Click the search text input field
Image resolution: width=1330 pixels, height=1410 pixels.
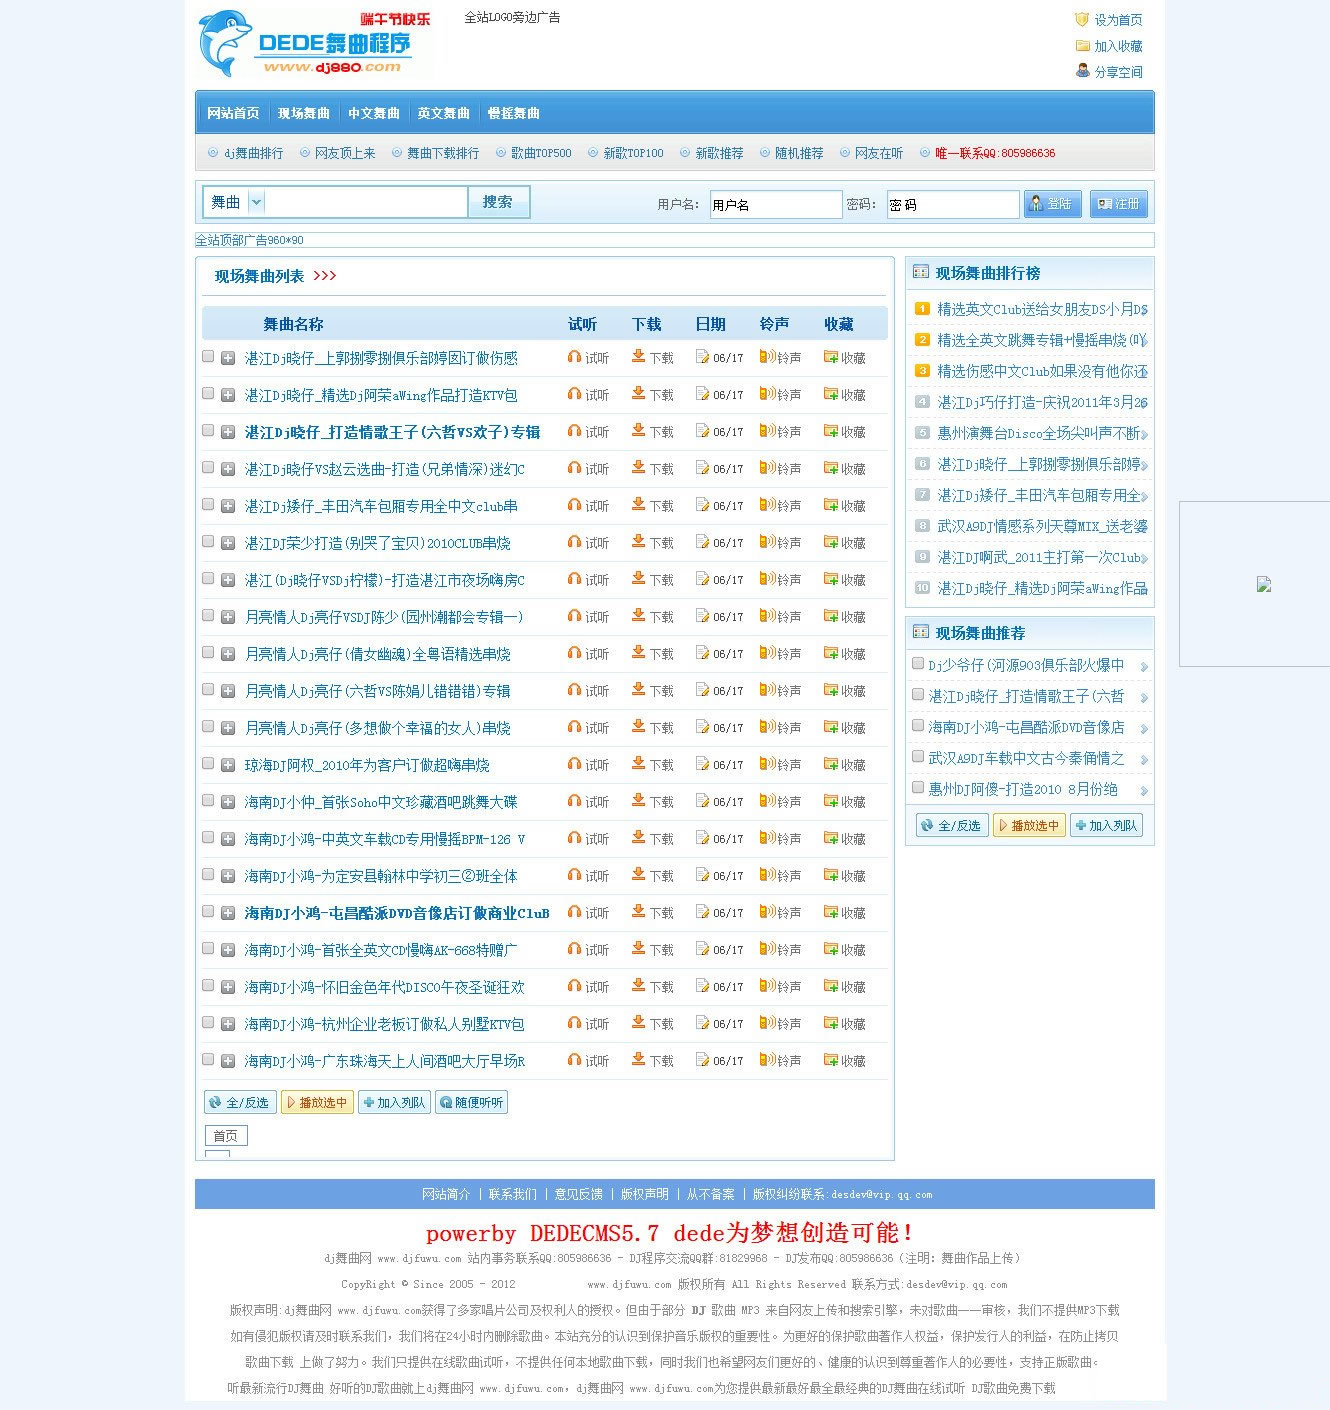pos(366,202)
